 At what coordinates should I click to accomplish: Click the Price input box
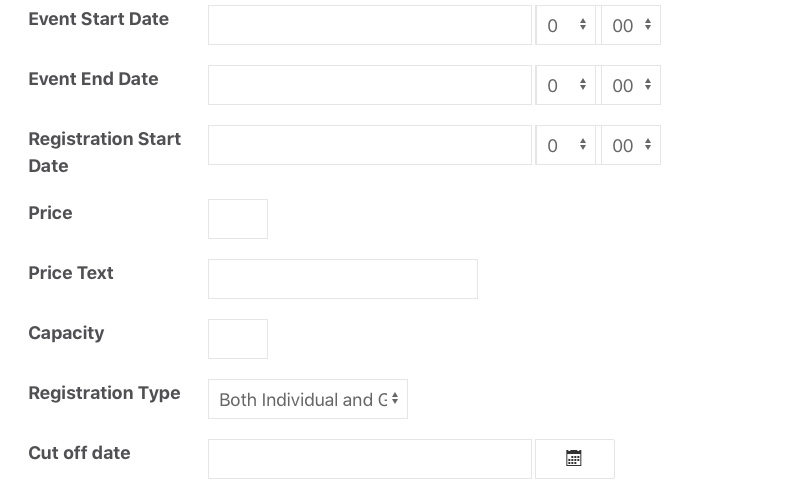click(x=238, y=219)
